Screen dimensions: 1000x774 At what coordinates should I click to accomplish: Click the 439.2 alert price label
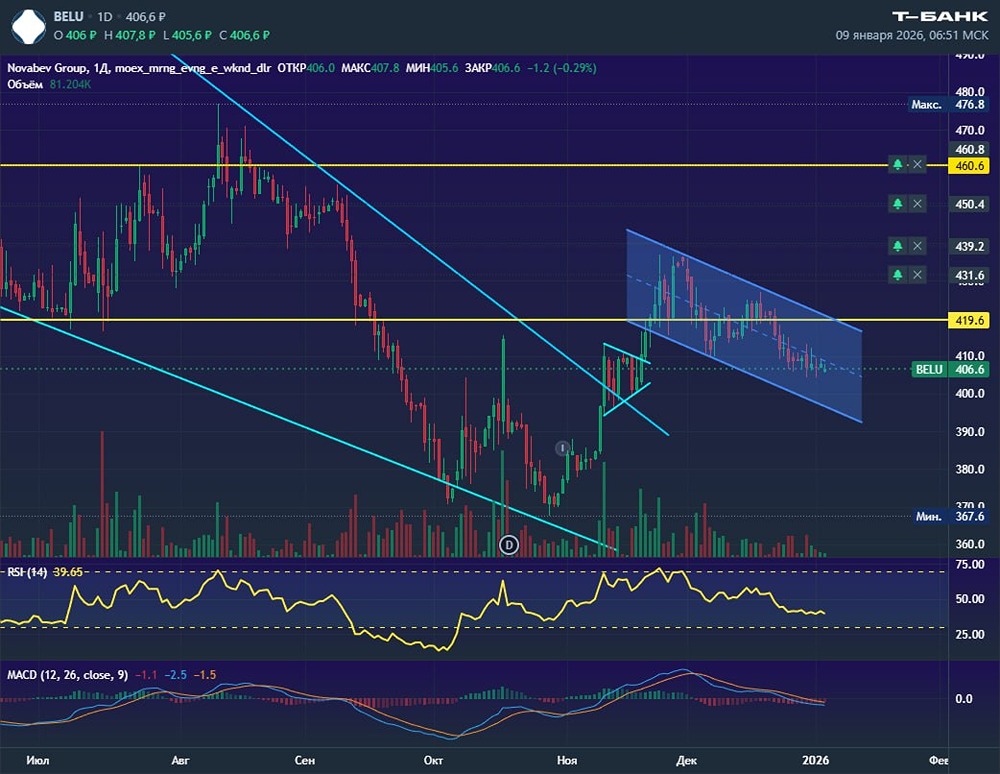969,247
